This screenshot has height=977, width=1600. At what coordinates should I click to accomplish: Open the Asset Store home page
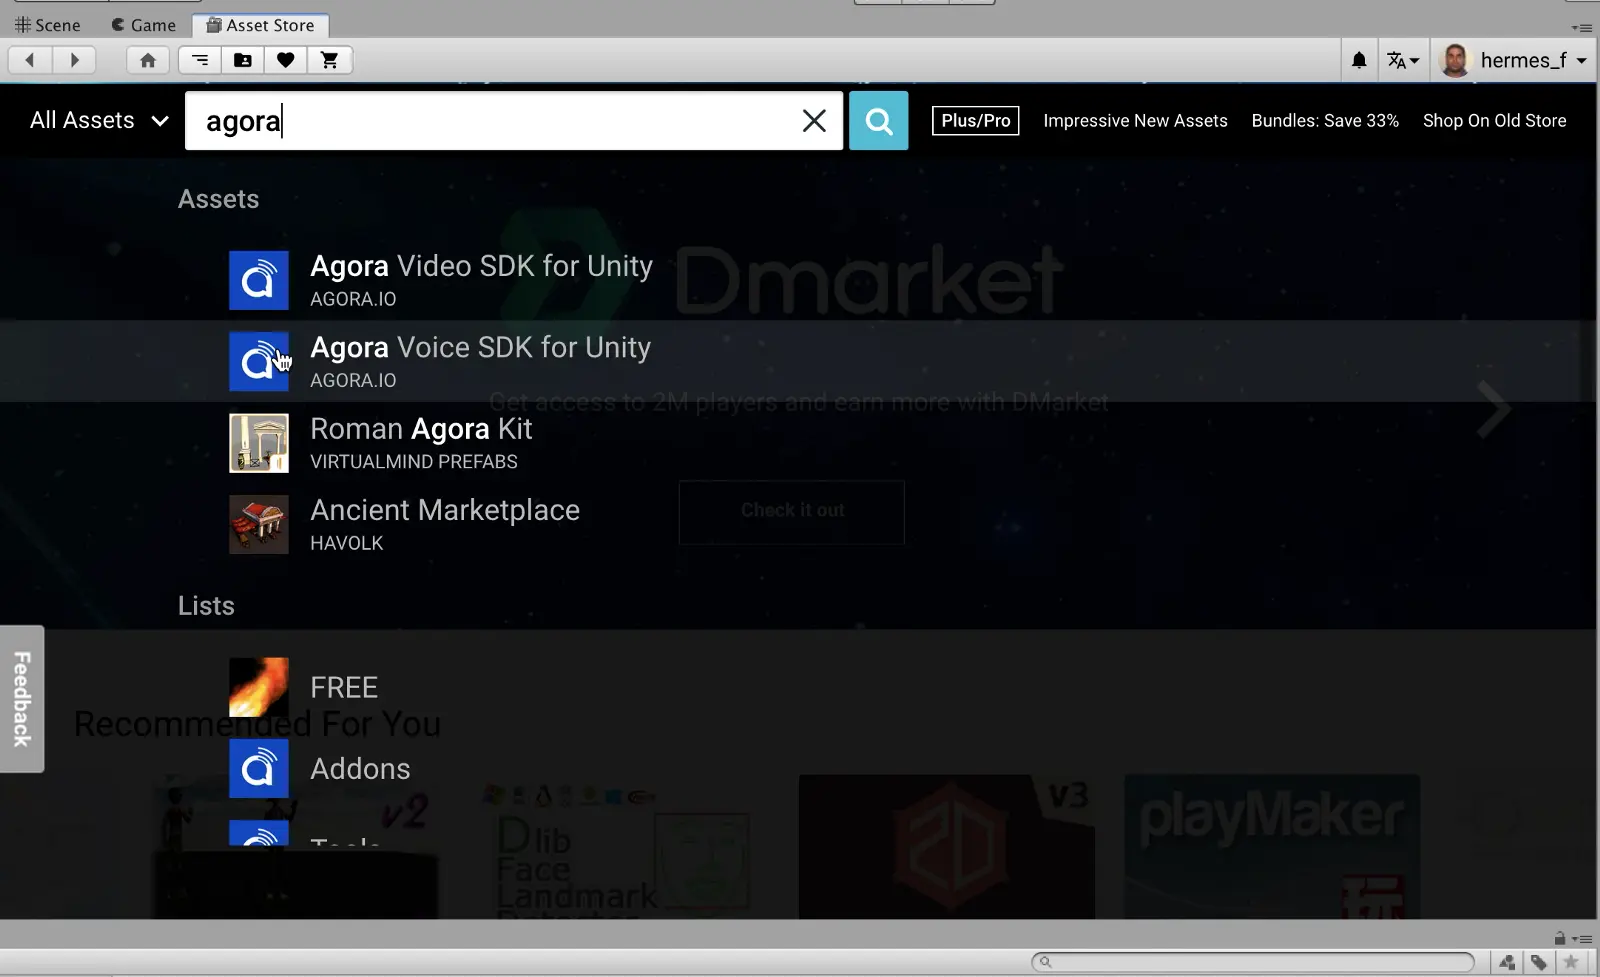click(148, 60)
